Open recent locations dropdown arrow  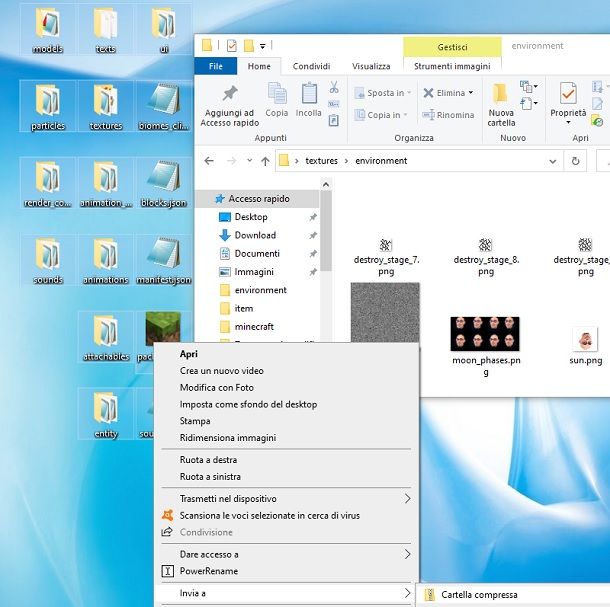pyautogui.click(x=249, y=160)
